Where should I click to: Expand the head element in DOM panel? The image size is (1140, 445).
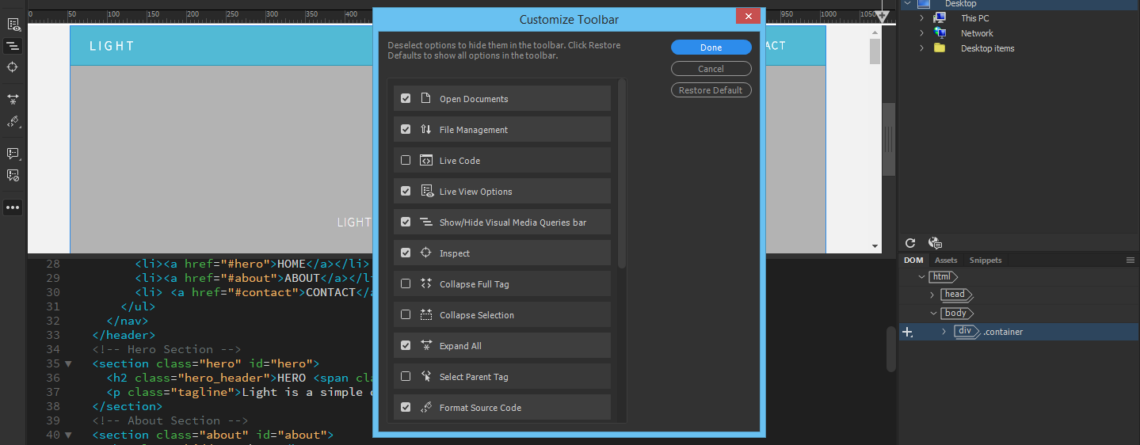(x=932, y=295)
